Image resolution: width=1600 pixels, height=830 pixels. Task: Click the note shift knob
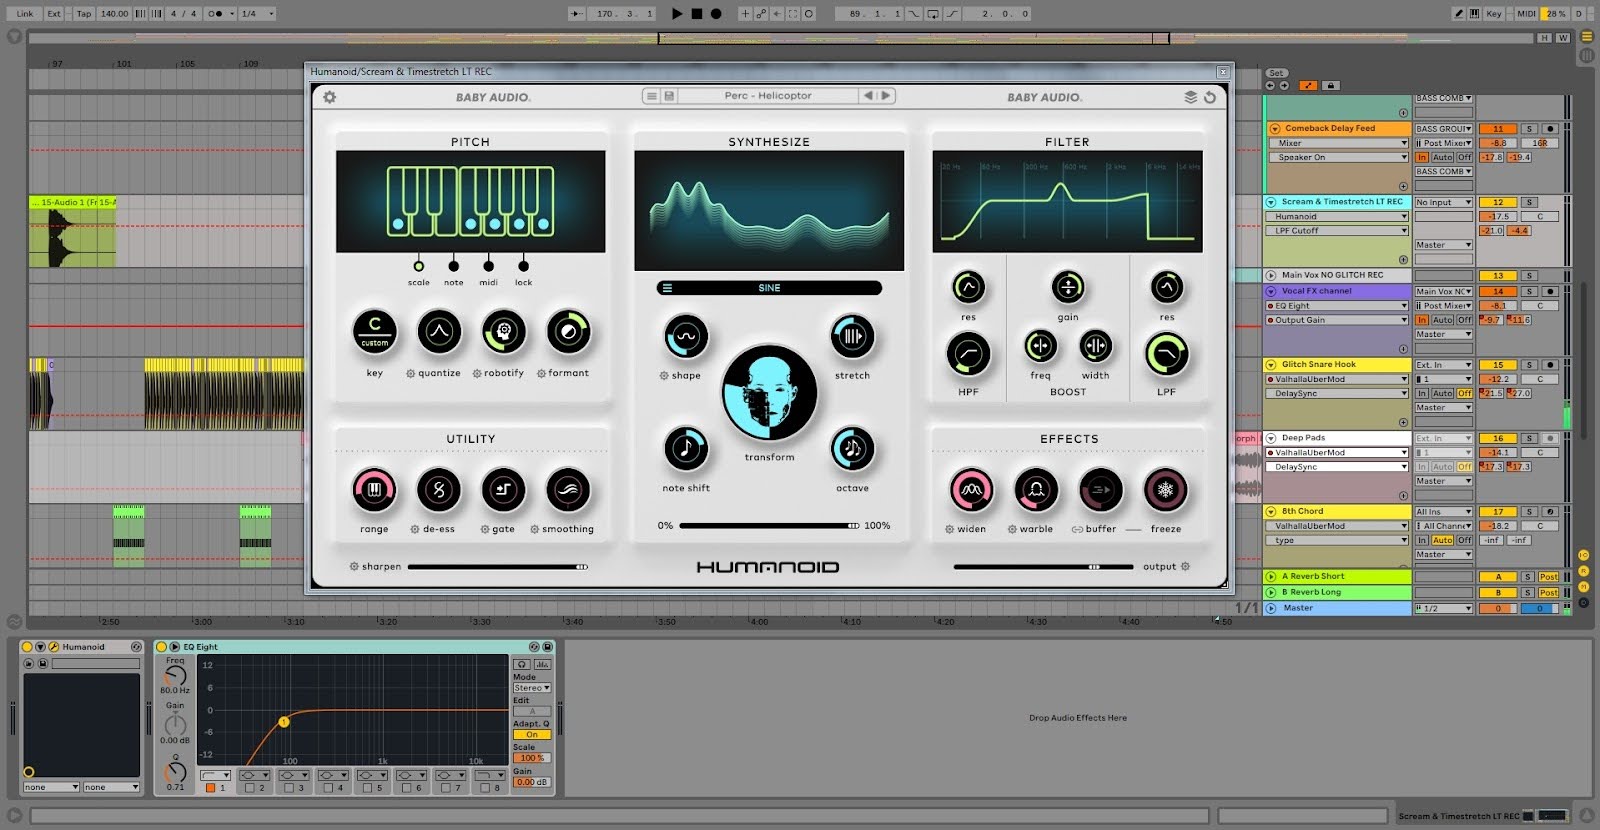point(686,449)
